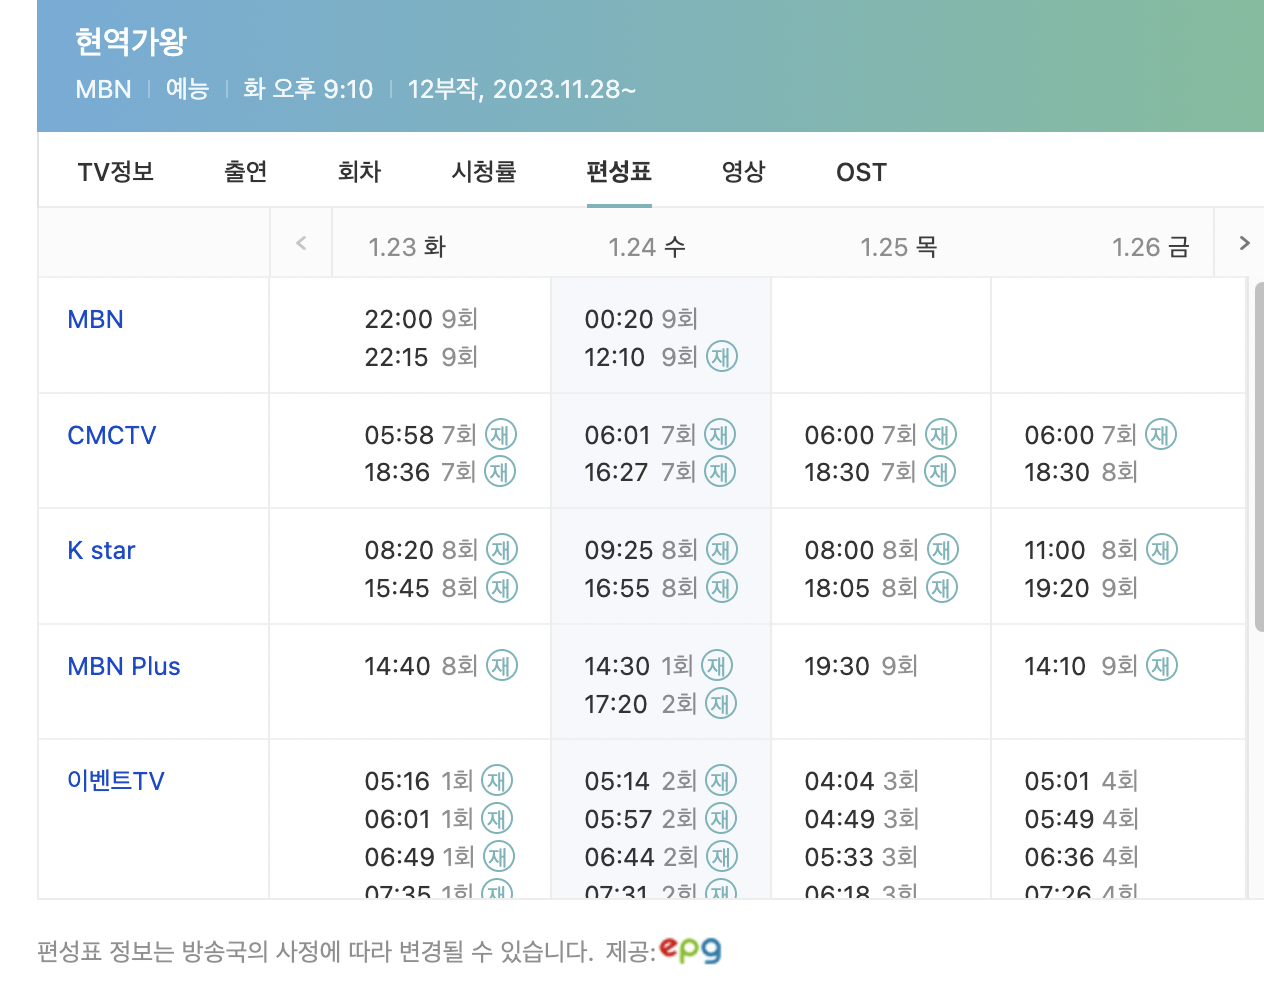
Task: Click the CMCTV 18:30 8회 entry
Action: click(x=1081, y=473)
